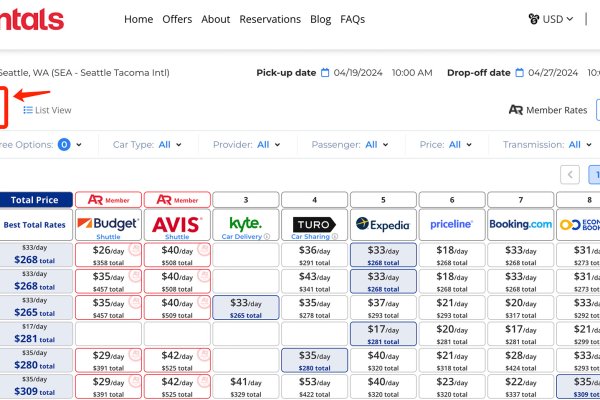The height and width of the screenshot is (400, 600).
Task: Toggle Member Rates
Action: point(547,110)
